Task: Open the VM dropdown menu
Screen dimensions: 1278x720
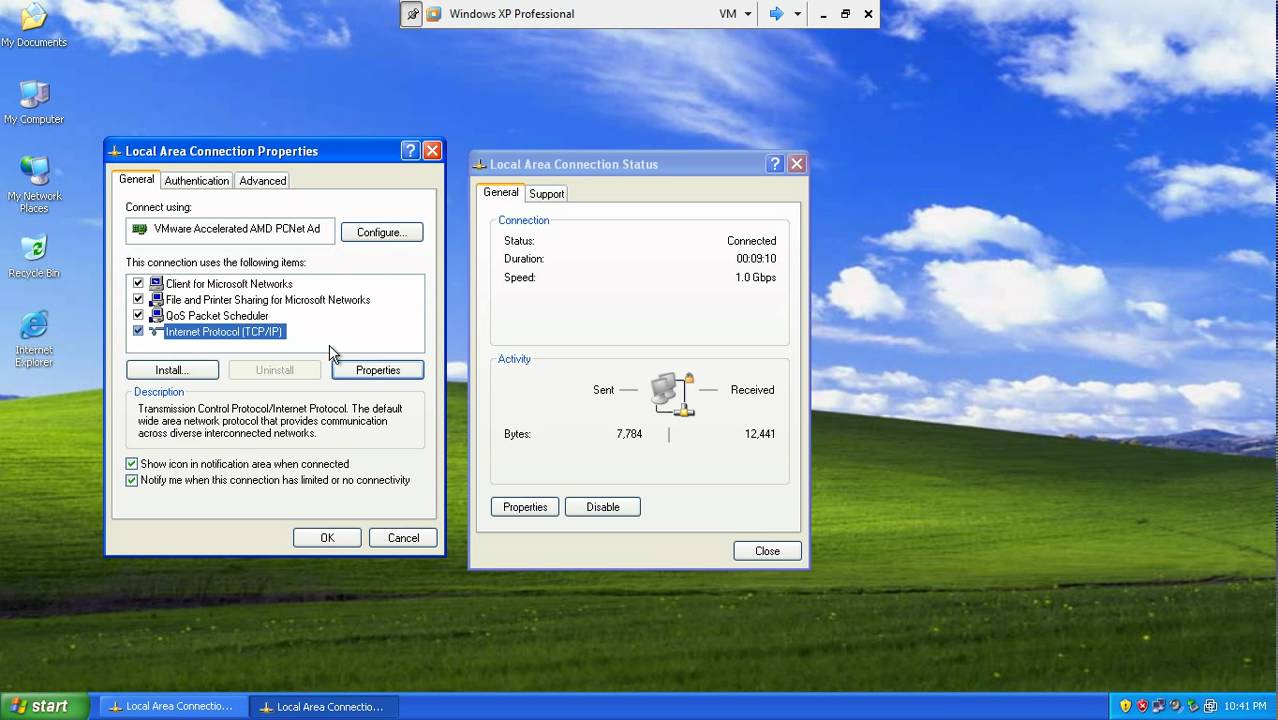Action: (735, 14)
